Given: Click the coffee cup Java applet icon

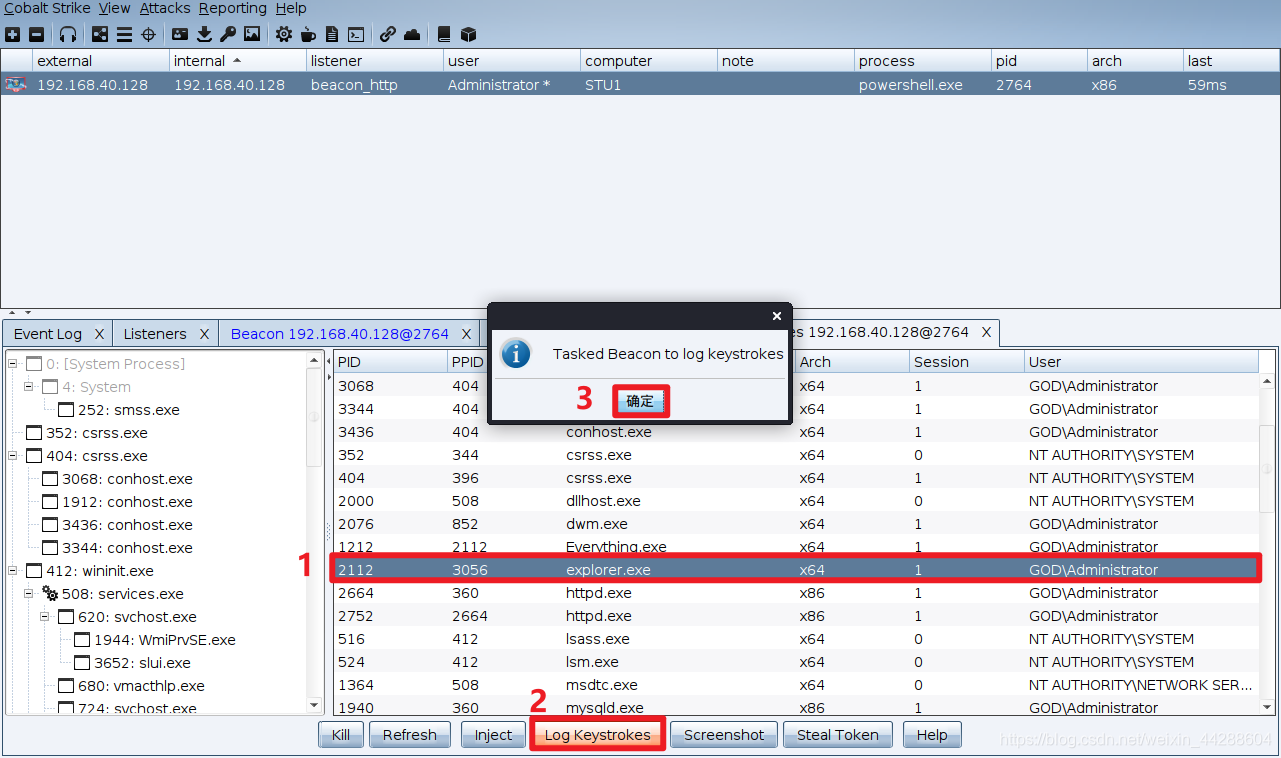Looking at the screenshot, I should point(308,34).
